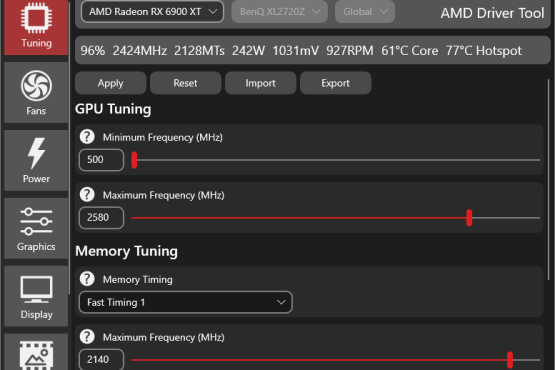The image size is (555, 370).
Task: Click the GPU Minimum Frequency slider handle
Action: [134, 160]
